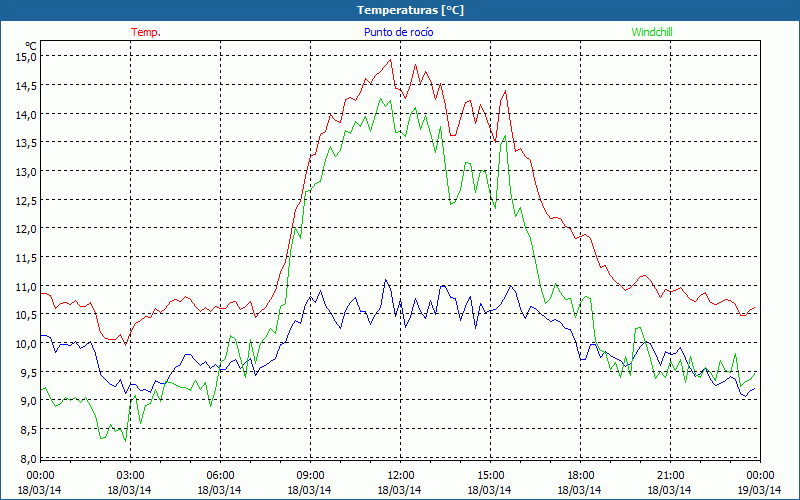Click the 21:00 time axis label
The width and height of the screenshot is (800, 500).
tap(670, 475)
